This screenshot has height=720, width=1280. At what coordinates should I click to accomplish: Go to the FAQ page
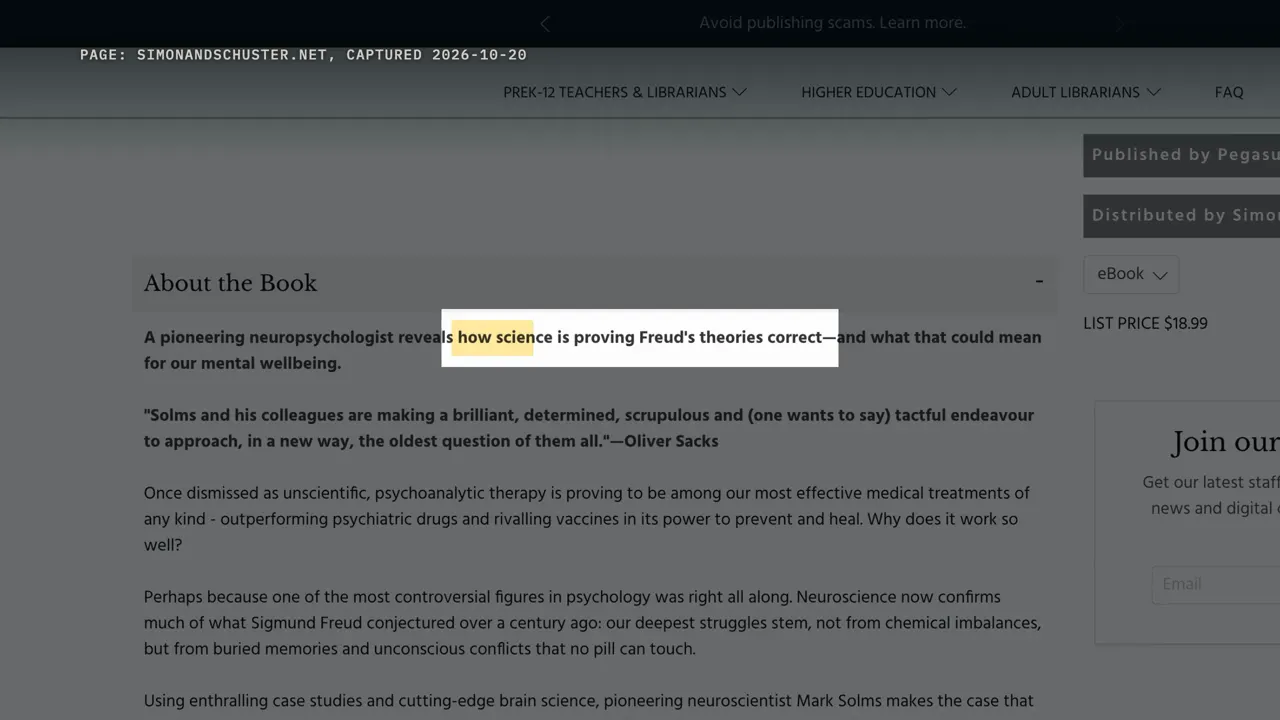(x=1229, y=92)
